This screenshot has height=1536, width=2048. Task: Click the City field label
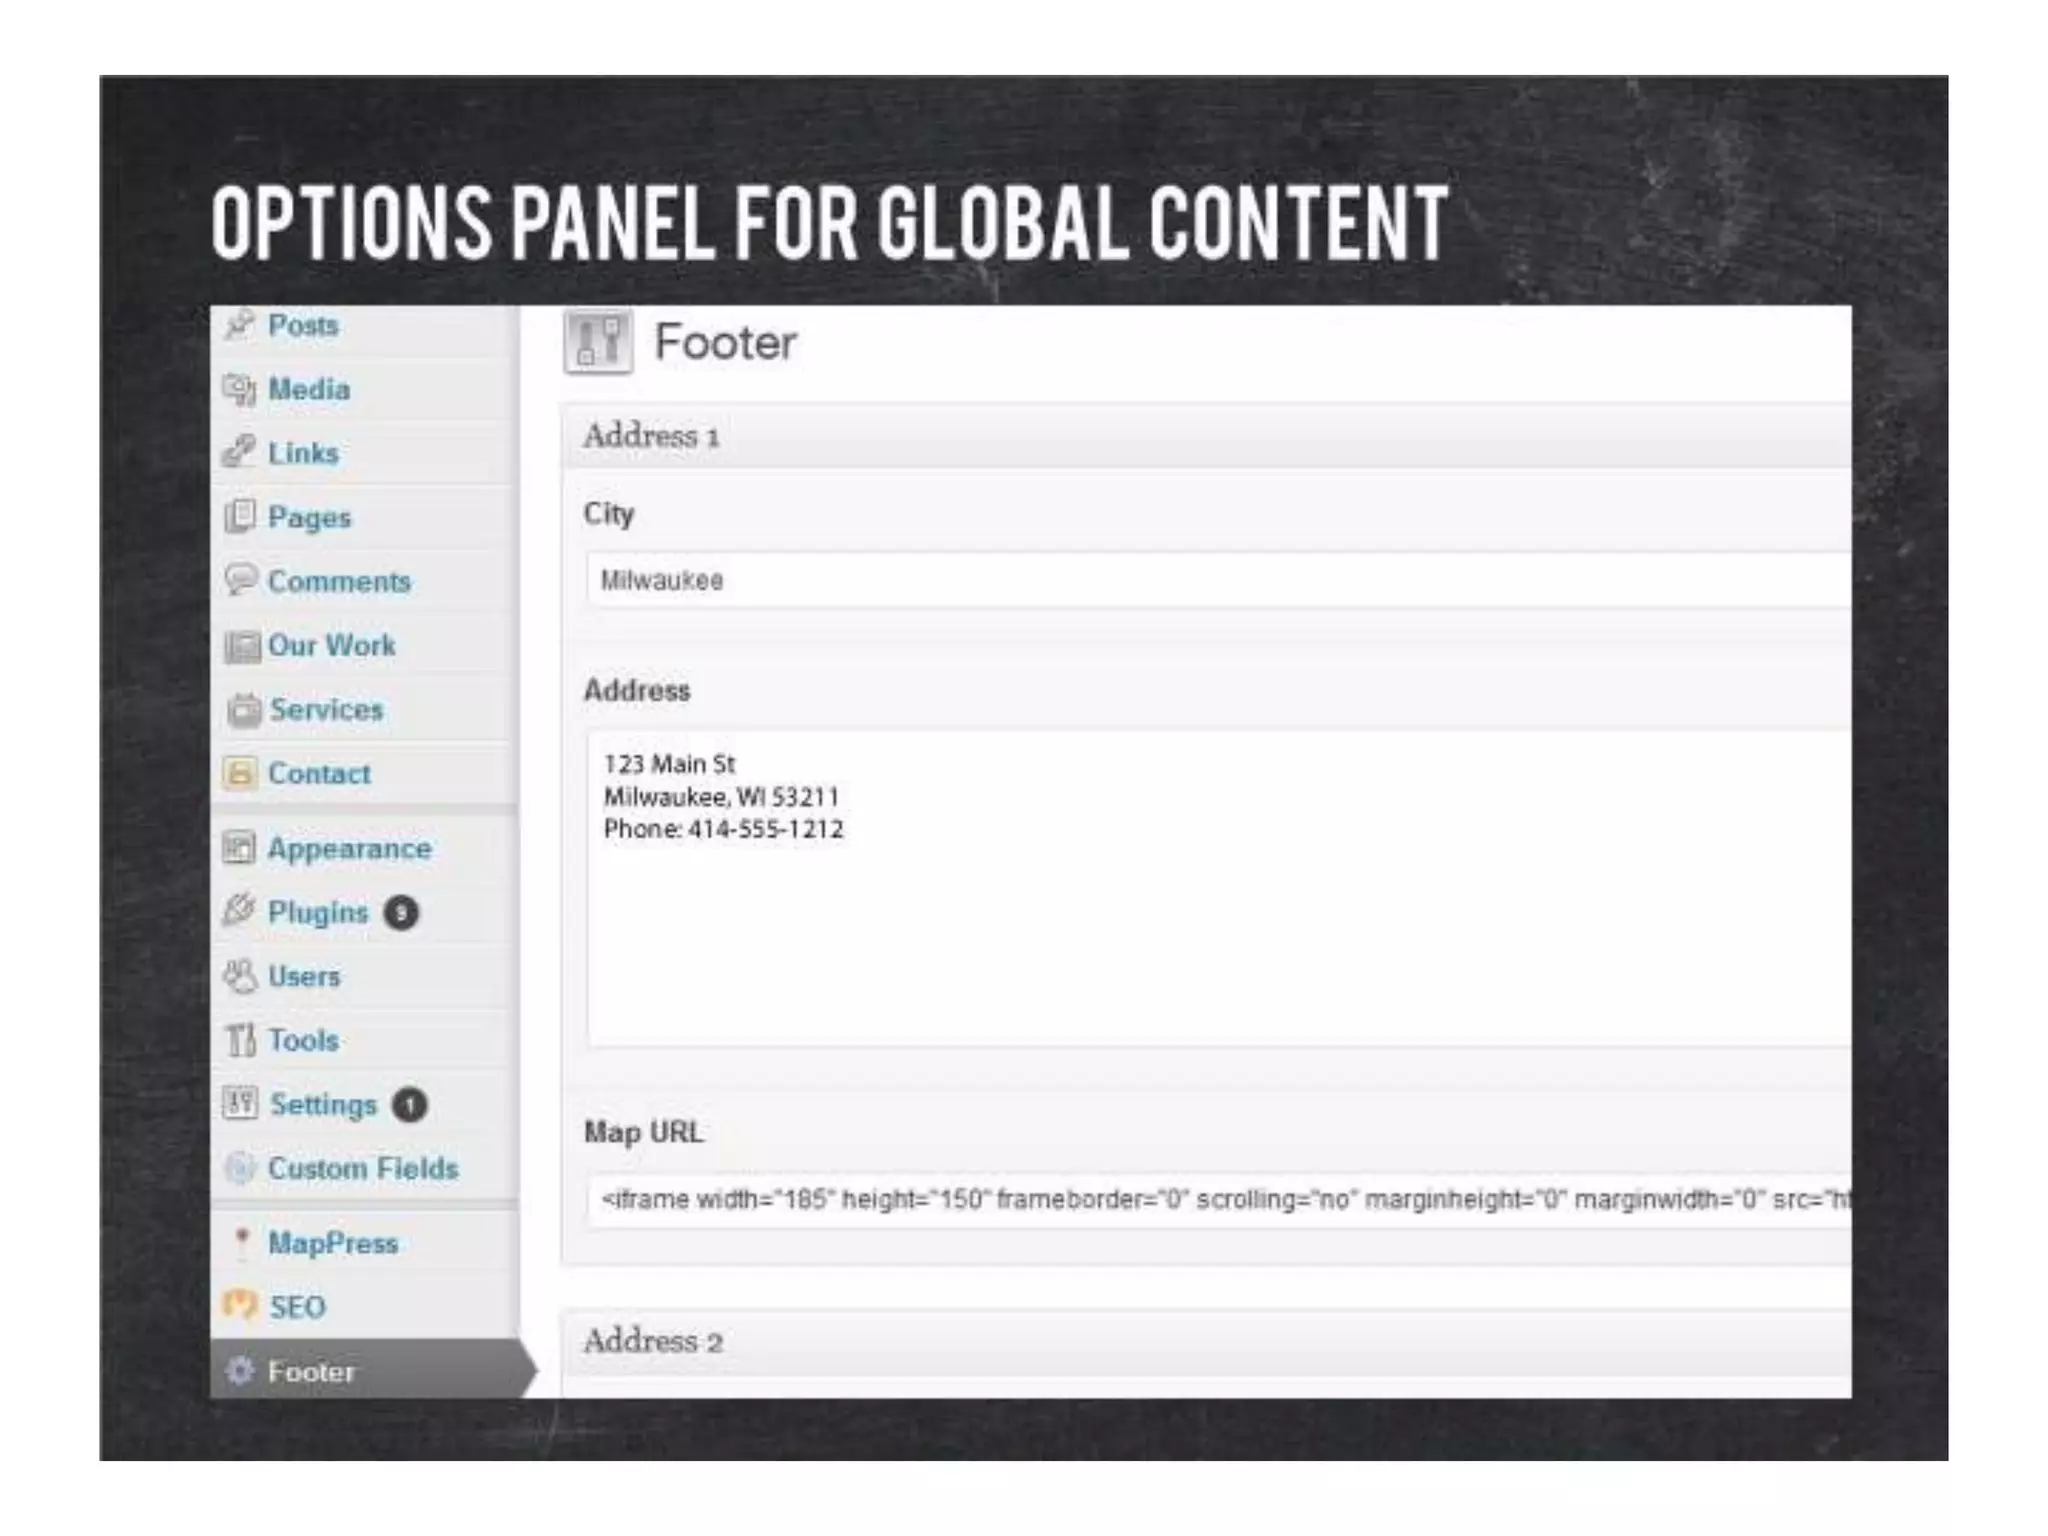click(x=609, y=514)
